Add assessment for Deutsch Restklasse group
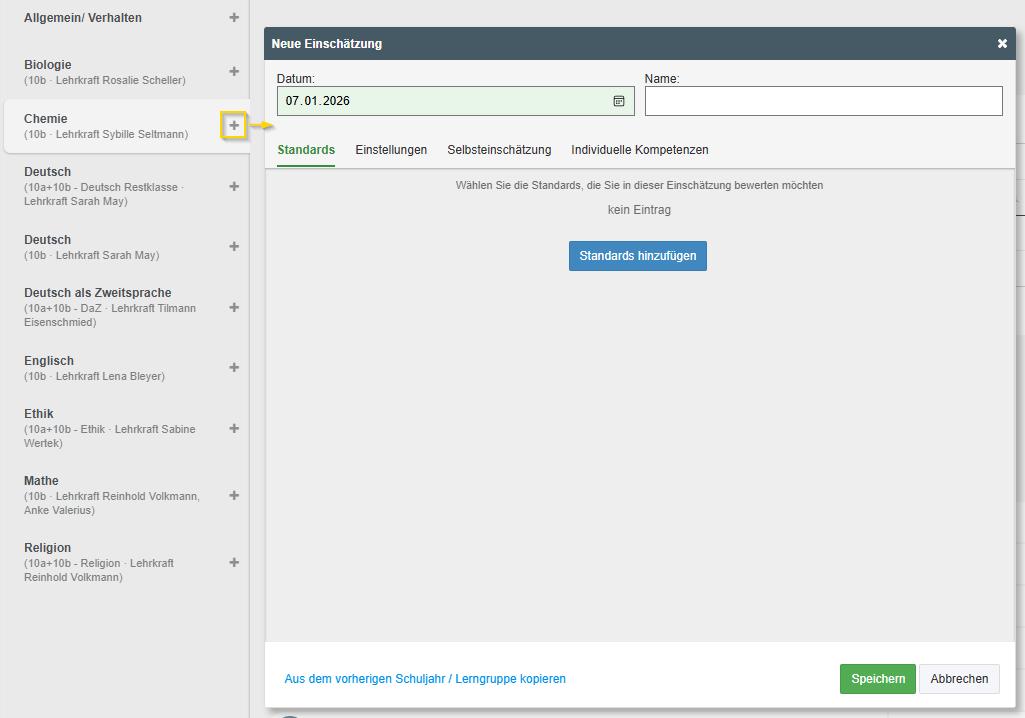The width and height of the screenshot is (1025, 718). coord(234,186)
